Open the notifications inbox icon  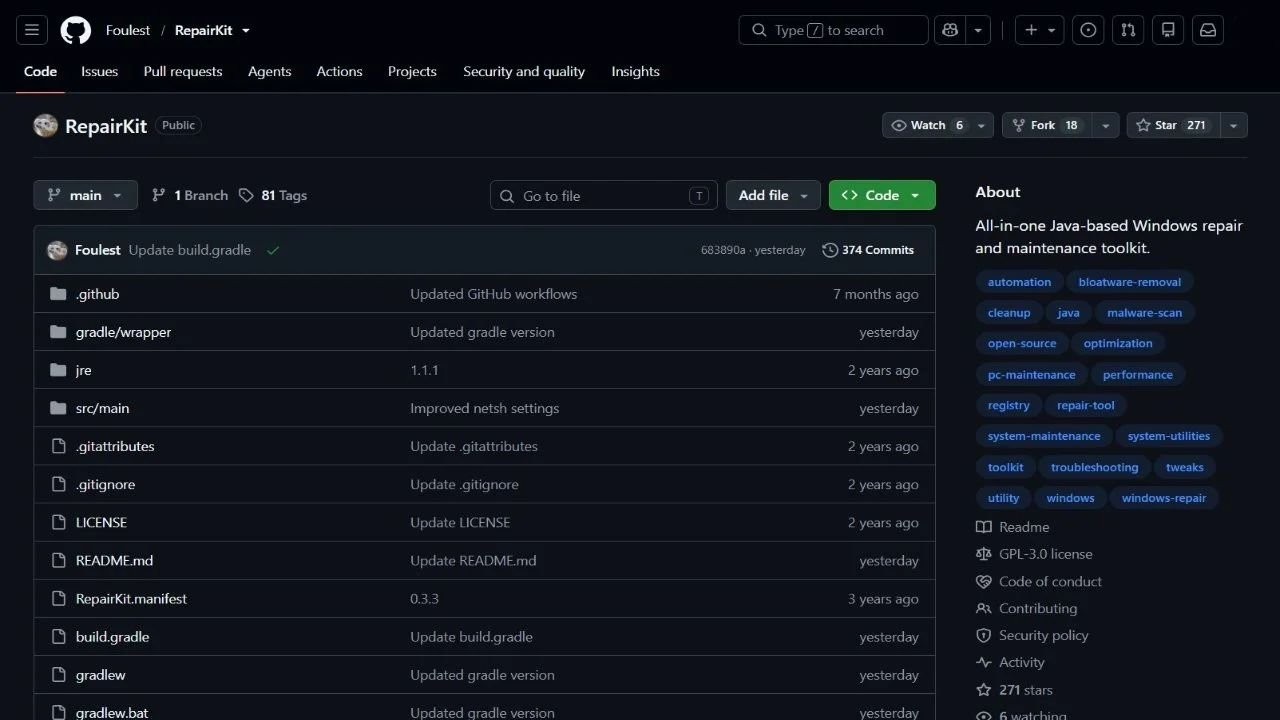pos(1208,30)
